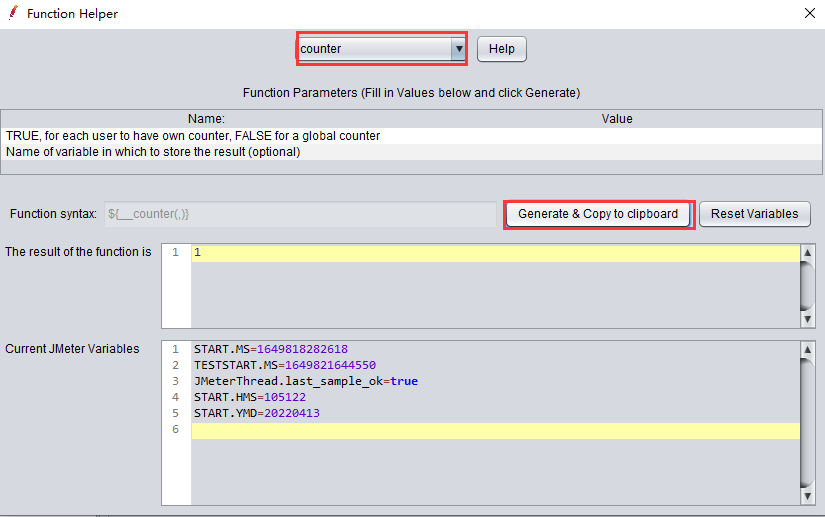The width and height of the screenshot is (825, 517).
Task: Click the dropdown arrow next to counter
Action: point(458,49)
